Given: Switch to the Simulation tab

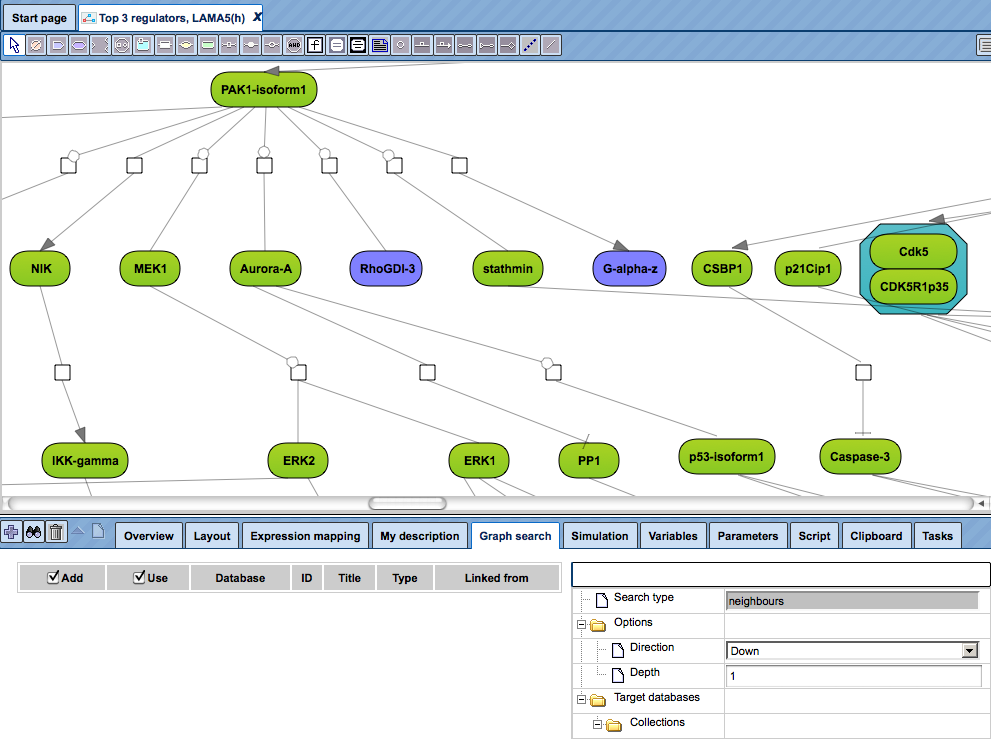Looking at the screenshot, I should point(600,535).
